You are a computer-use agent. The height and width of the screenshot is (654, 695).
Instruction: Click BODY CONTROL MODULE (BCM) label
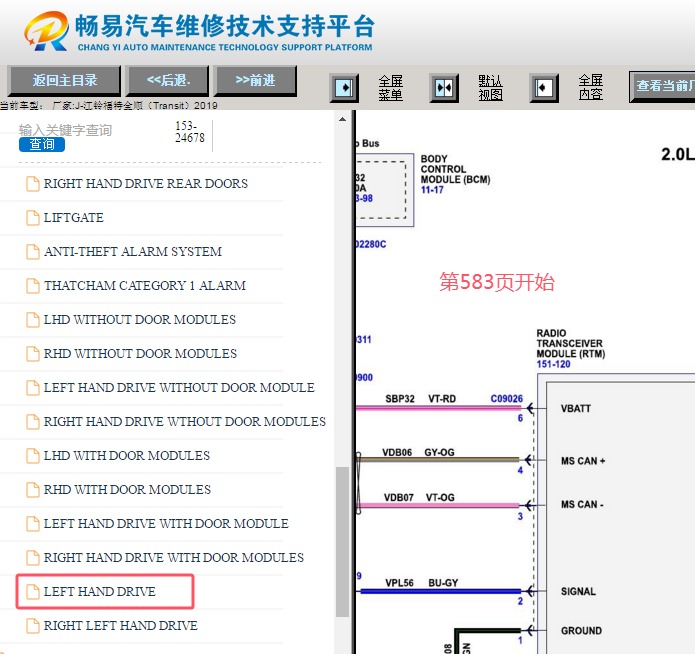[455, 169]
